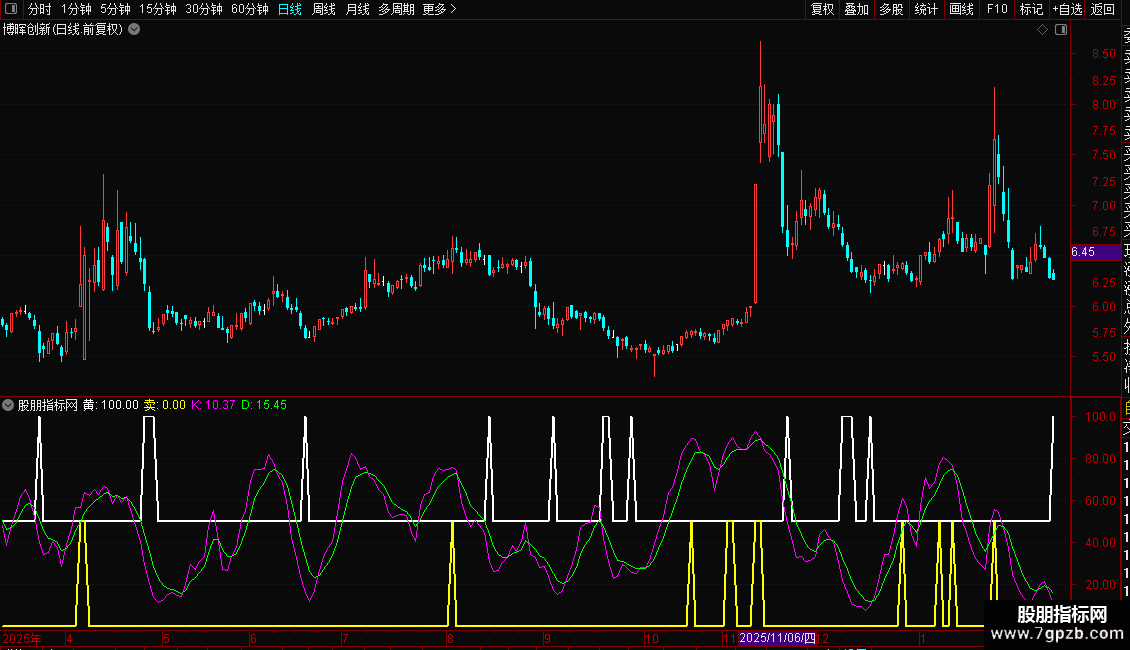Toggle the right info panel icon
The width and height of the screenshot is (1130, 650).
[x=1061, y=30]
